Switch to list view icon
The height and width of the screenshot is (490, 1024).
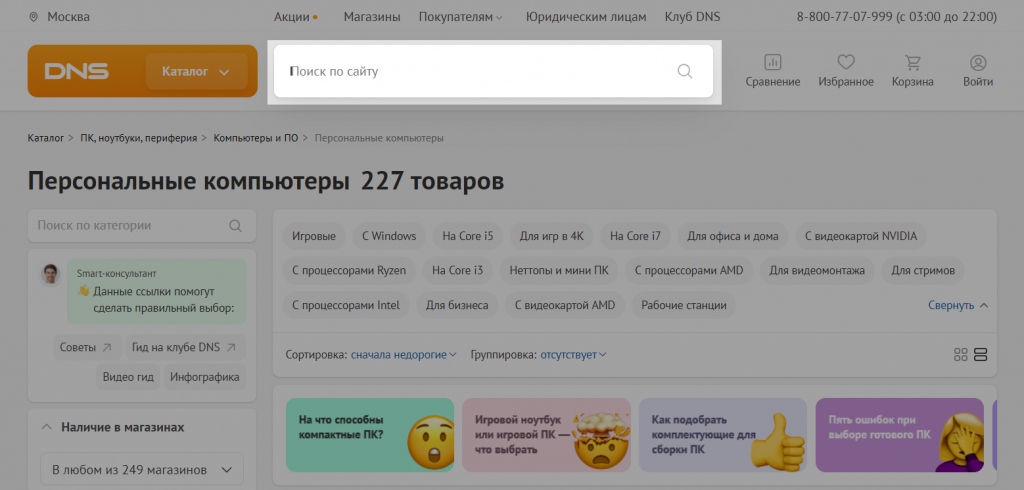click(980, 355)
